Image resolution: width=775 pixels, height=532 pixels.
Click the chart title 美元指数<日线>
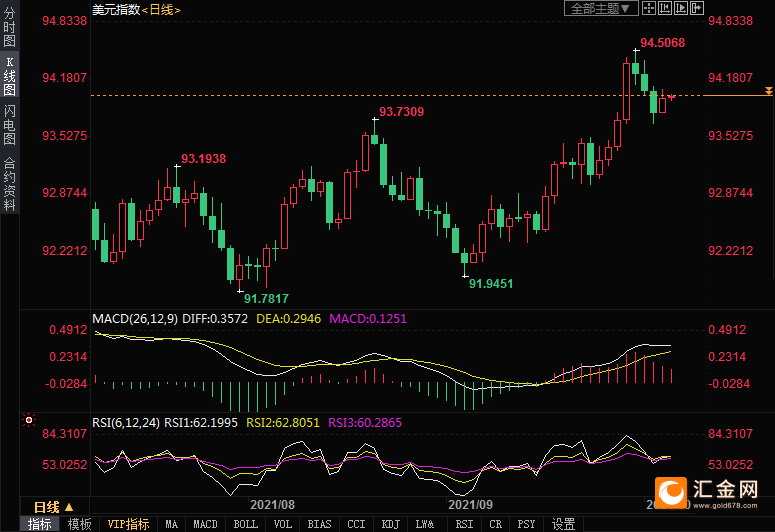pos(136,9)
